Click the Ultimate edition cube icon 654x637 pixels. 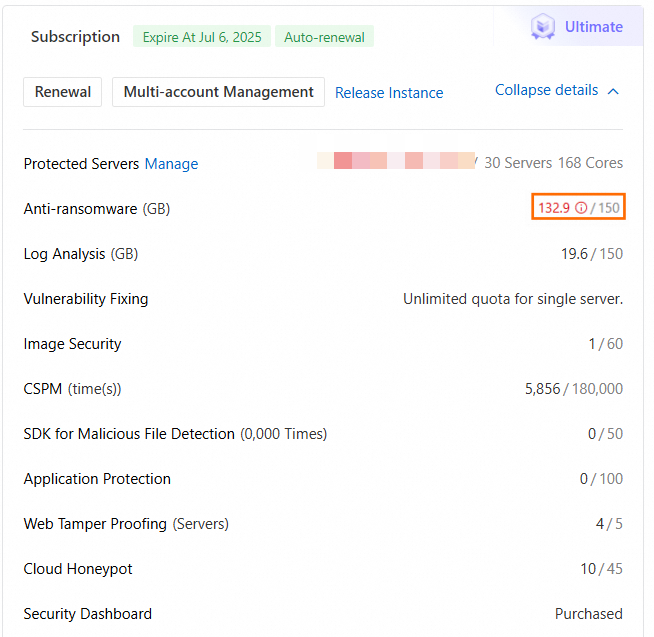point(543,27)
